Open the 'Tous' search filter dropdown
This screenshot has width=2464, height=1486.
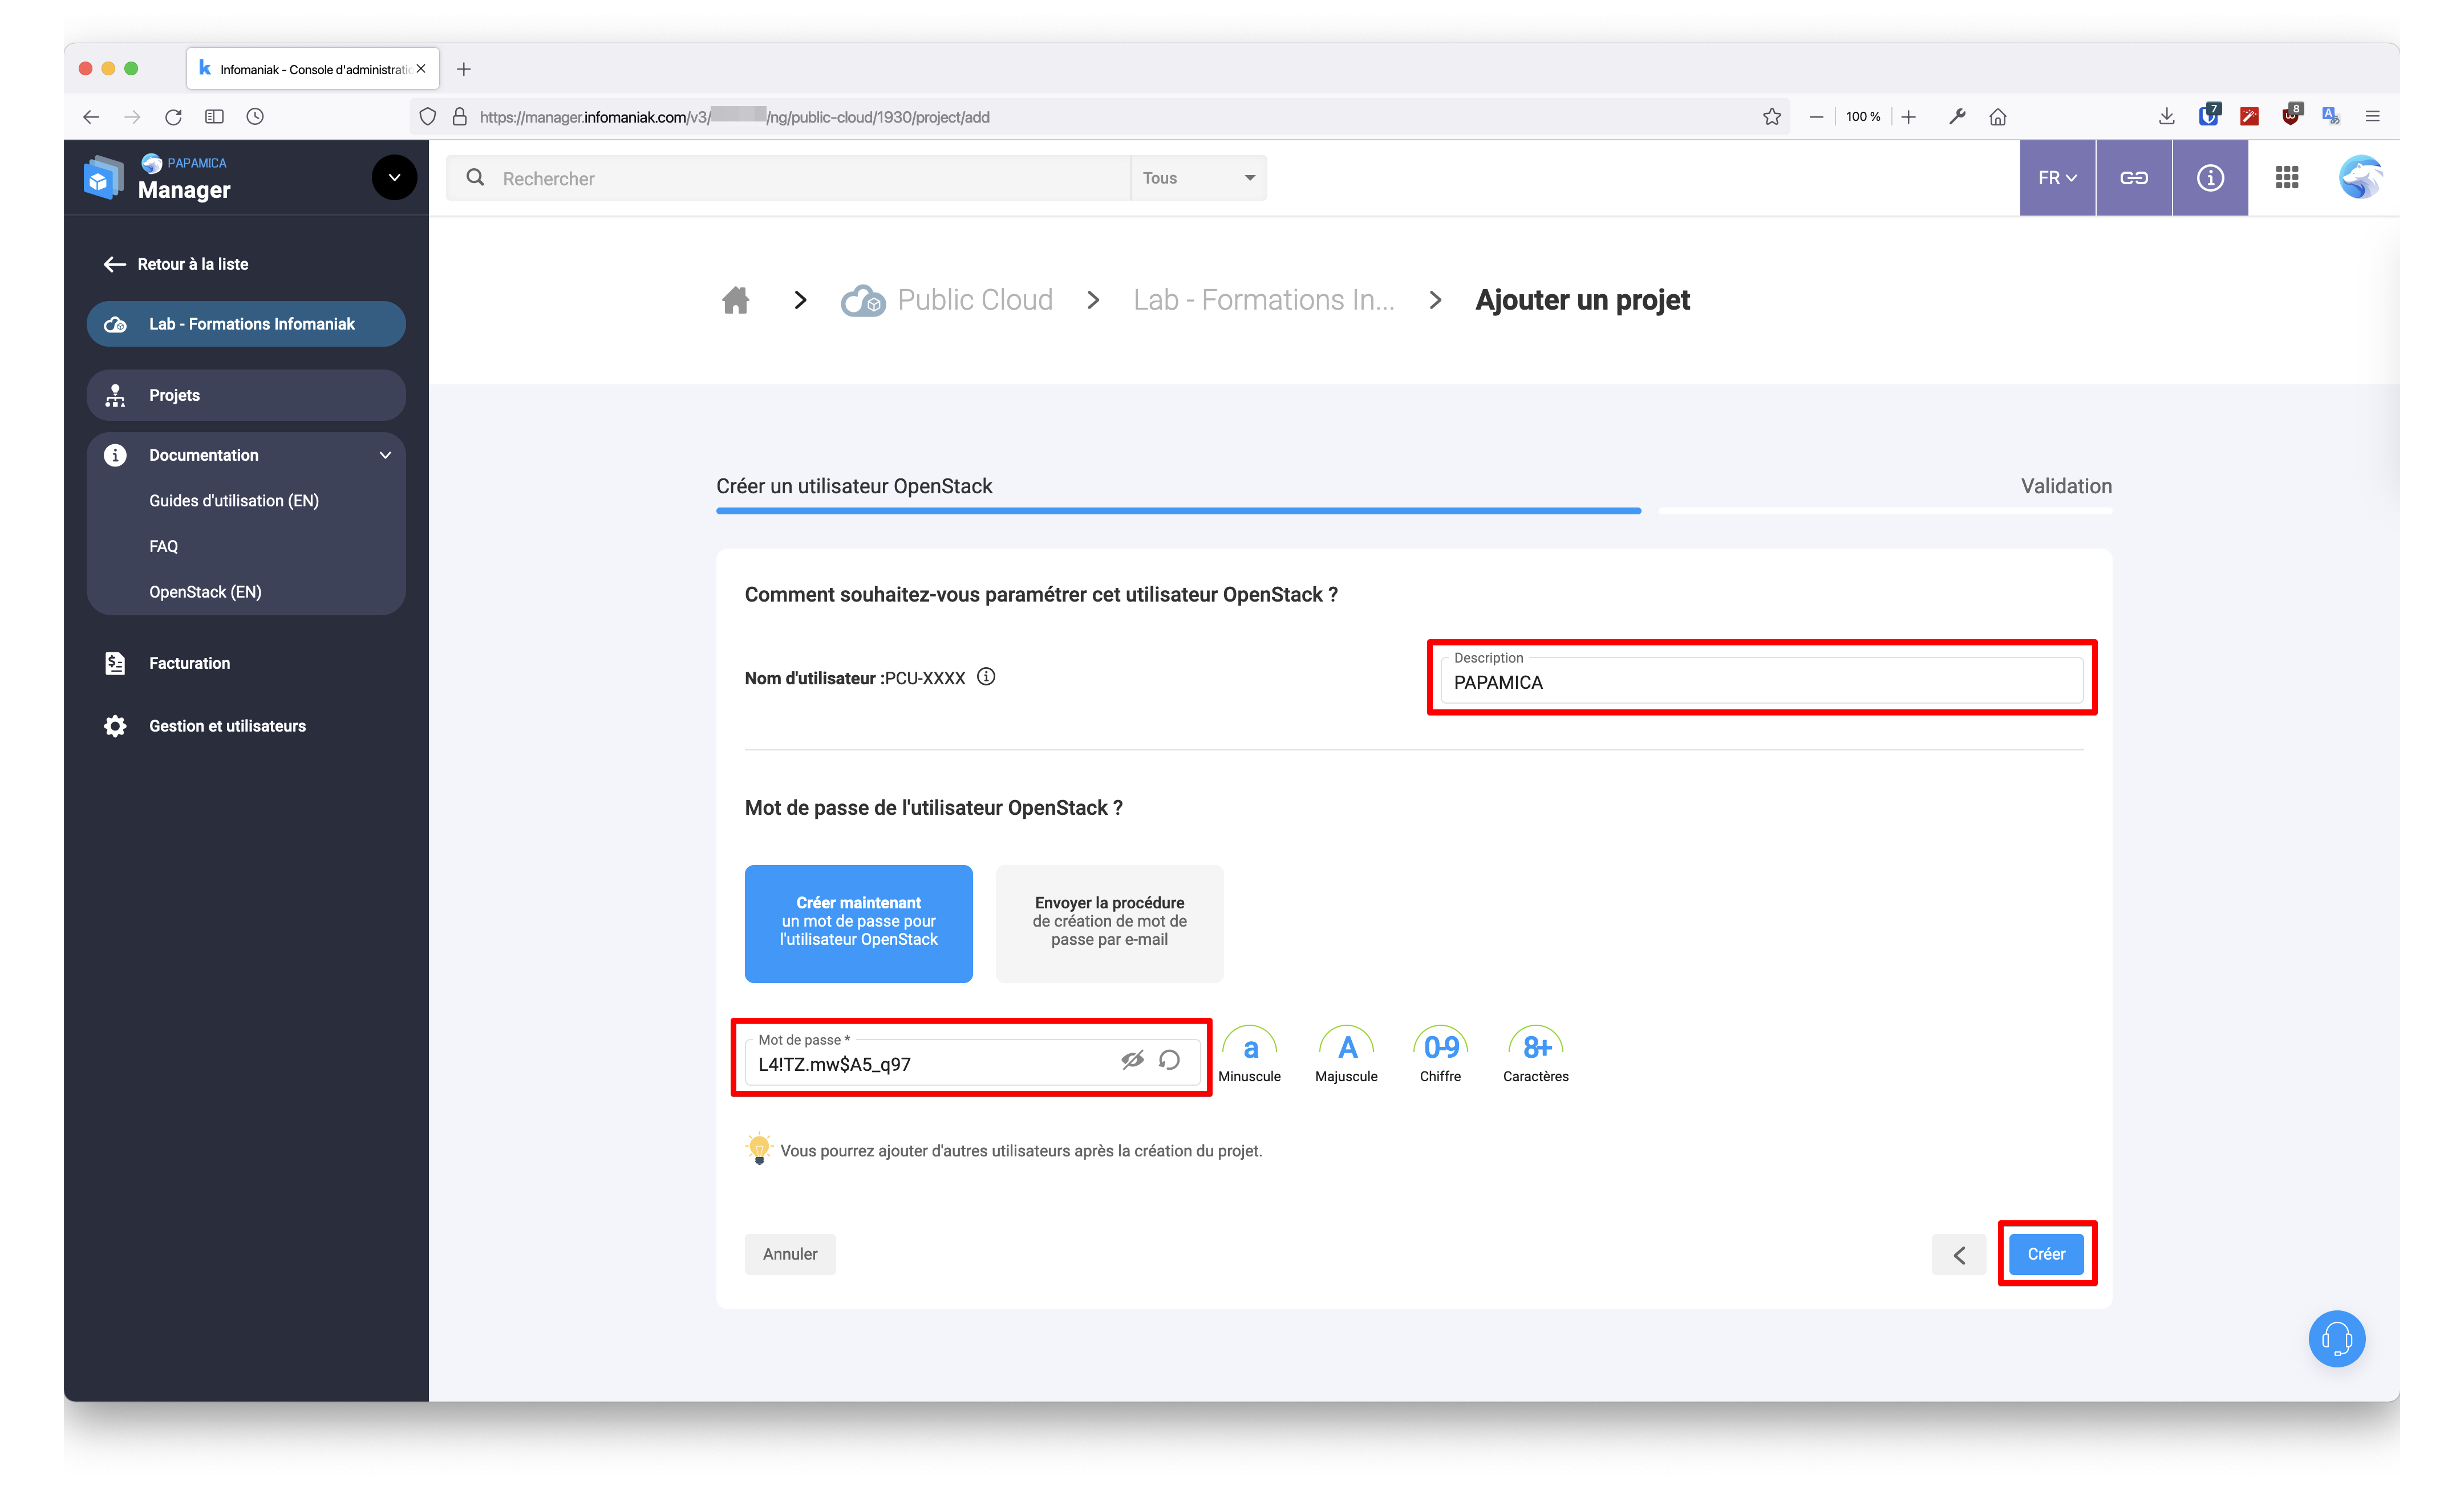1198,178
